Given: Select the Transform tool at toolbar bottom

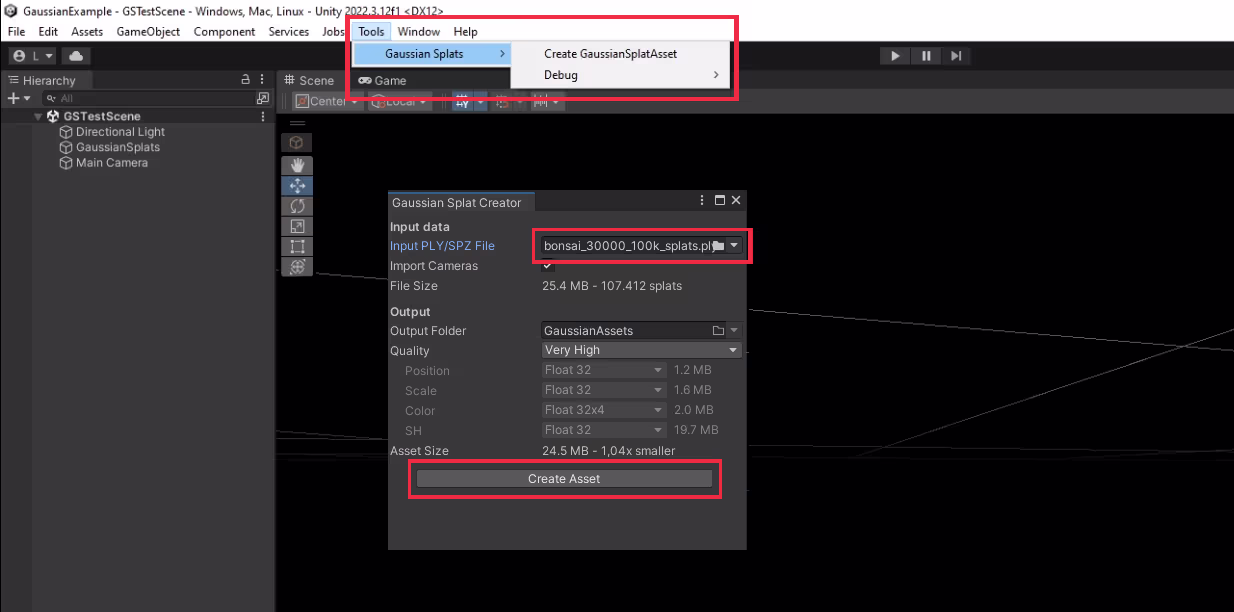Looking at the screenshot, I should pyautogui.click(x=296, y=266).
